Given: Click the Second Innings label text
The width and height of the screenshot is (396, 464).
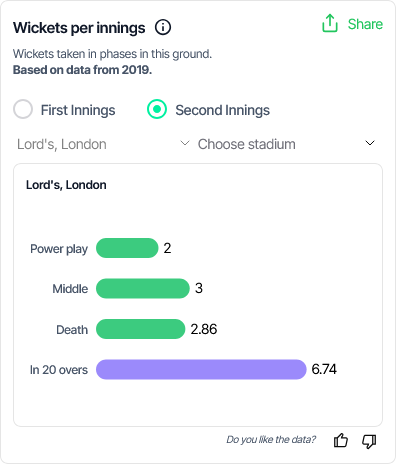Looking at the screenshot, I should [x=223, y=110].
